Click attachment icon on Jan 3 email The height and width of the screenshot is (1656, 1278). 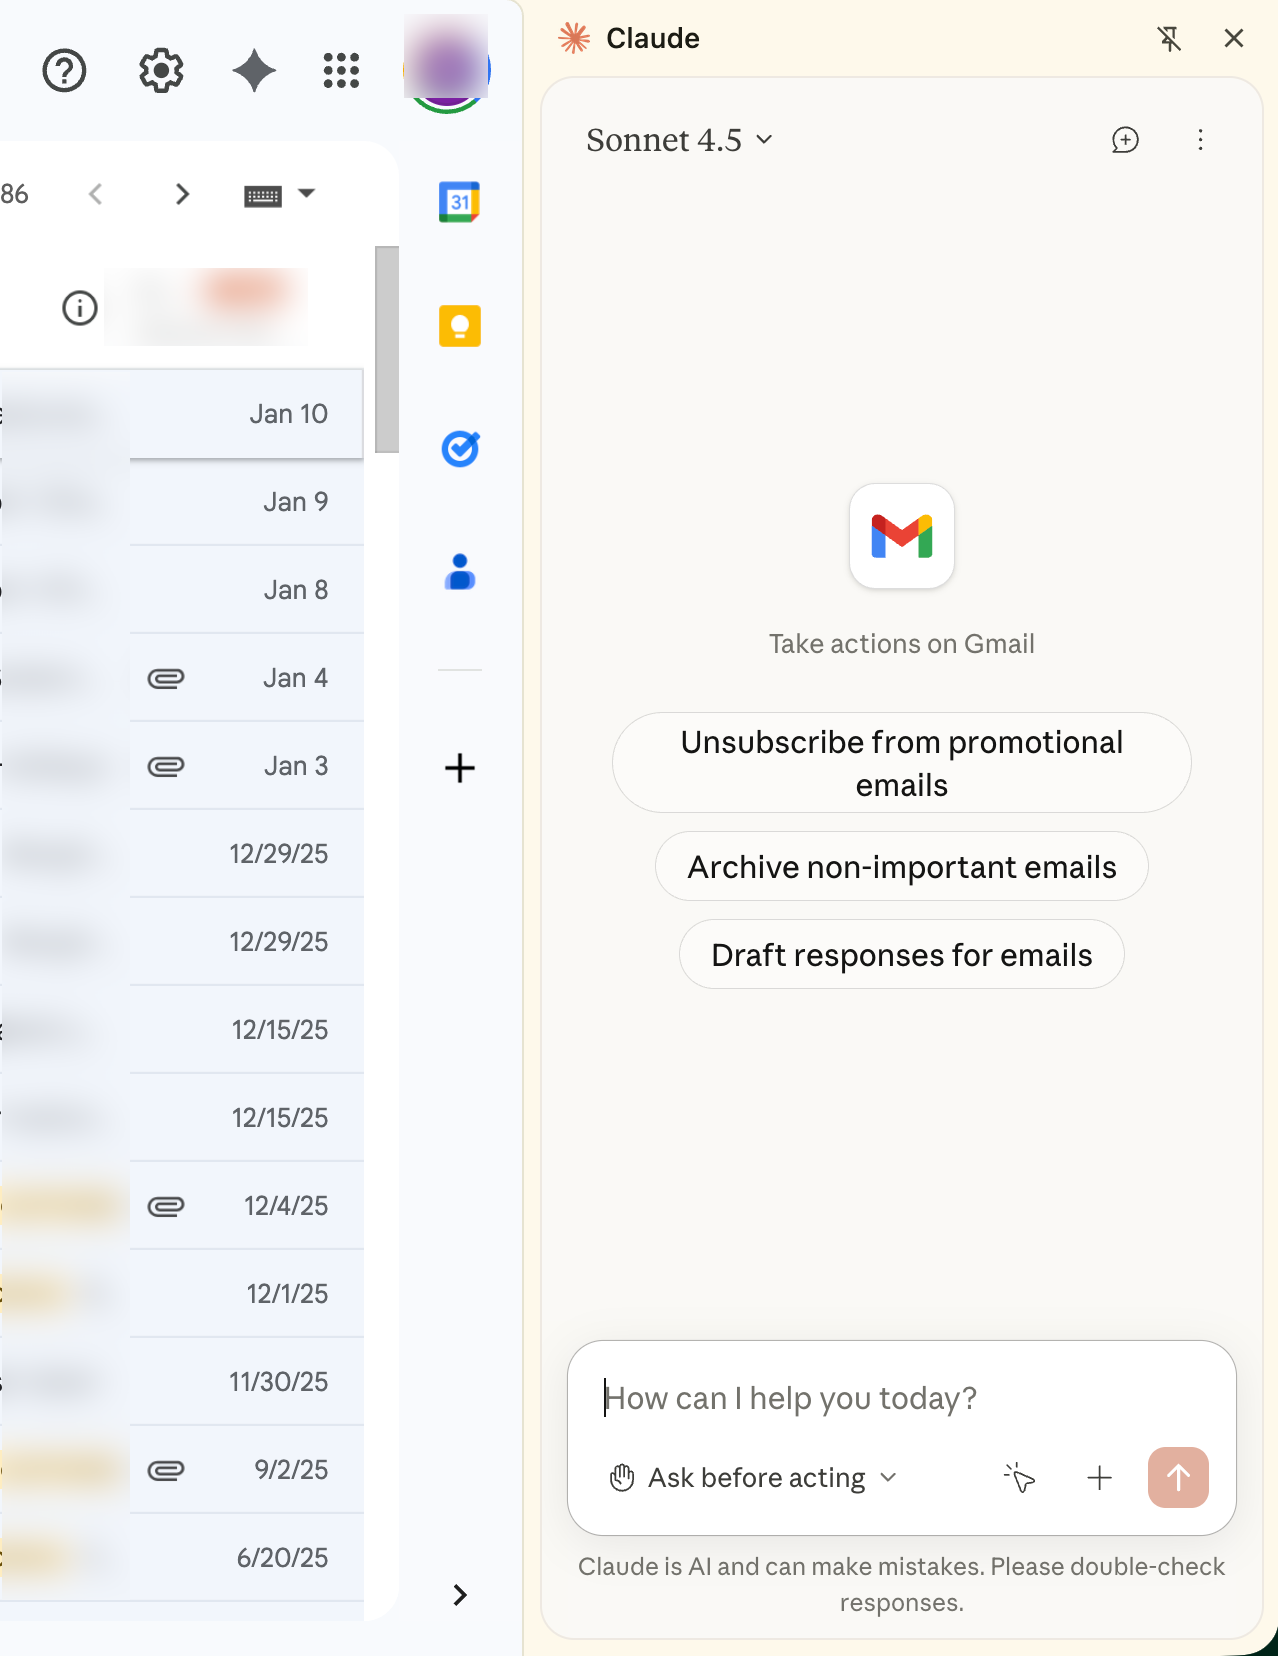[166, 767]
